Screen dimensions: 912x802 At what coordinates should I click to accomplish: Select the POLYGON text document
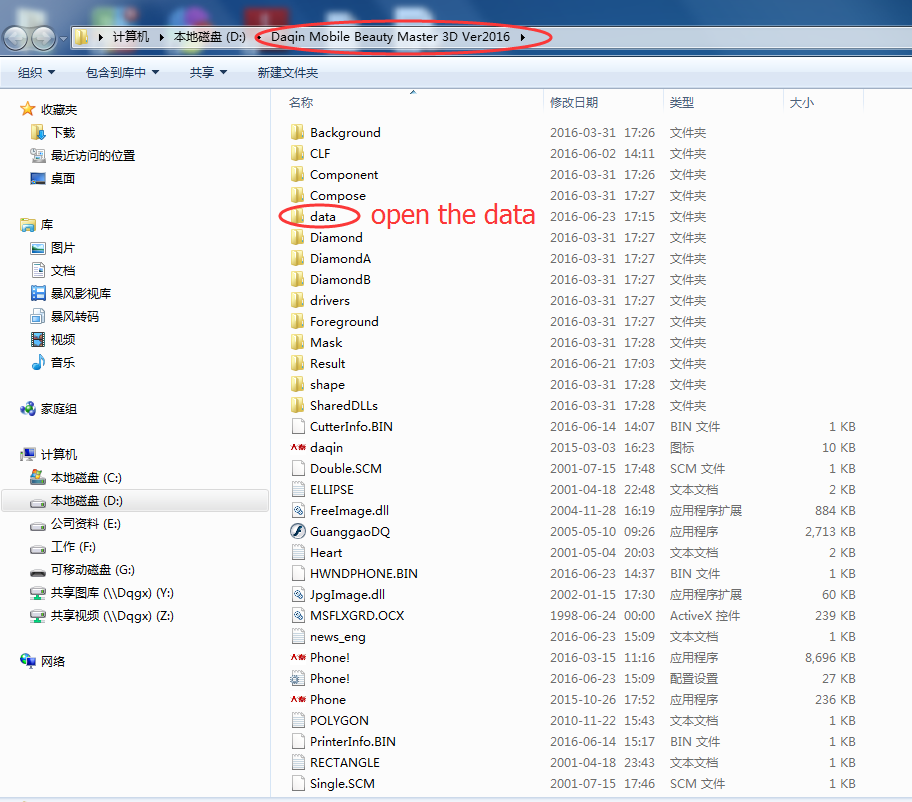(x=339, y=721)
